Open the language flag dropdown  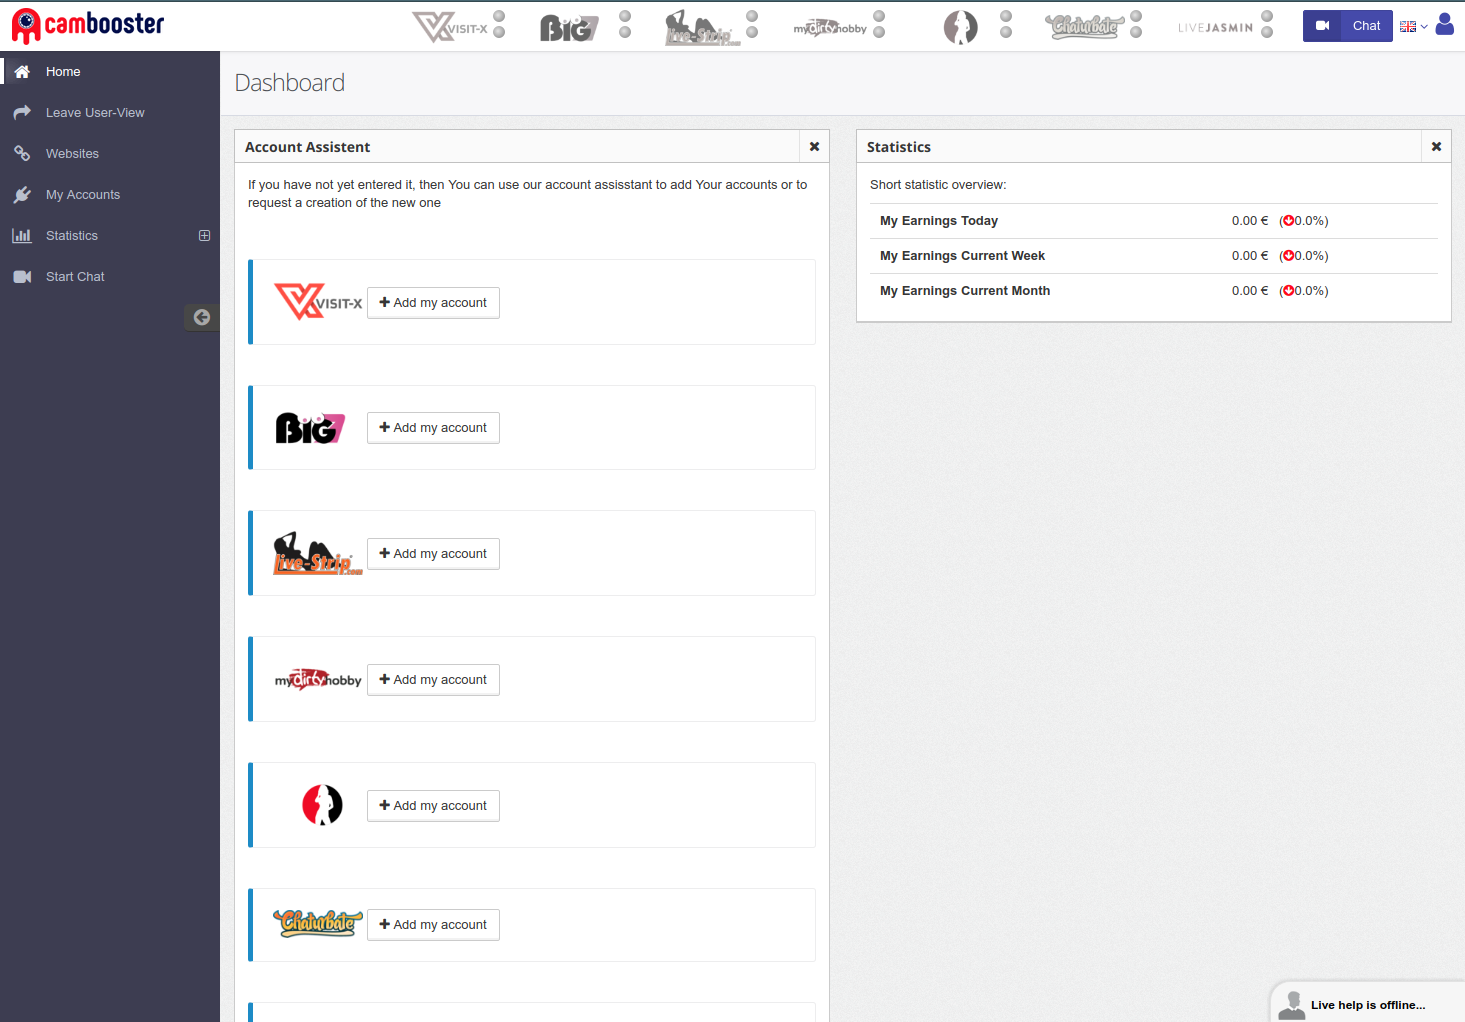pos(1413,27)
